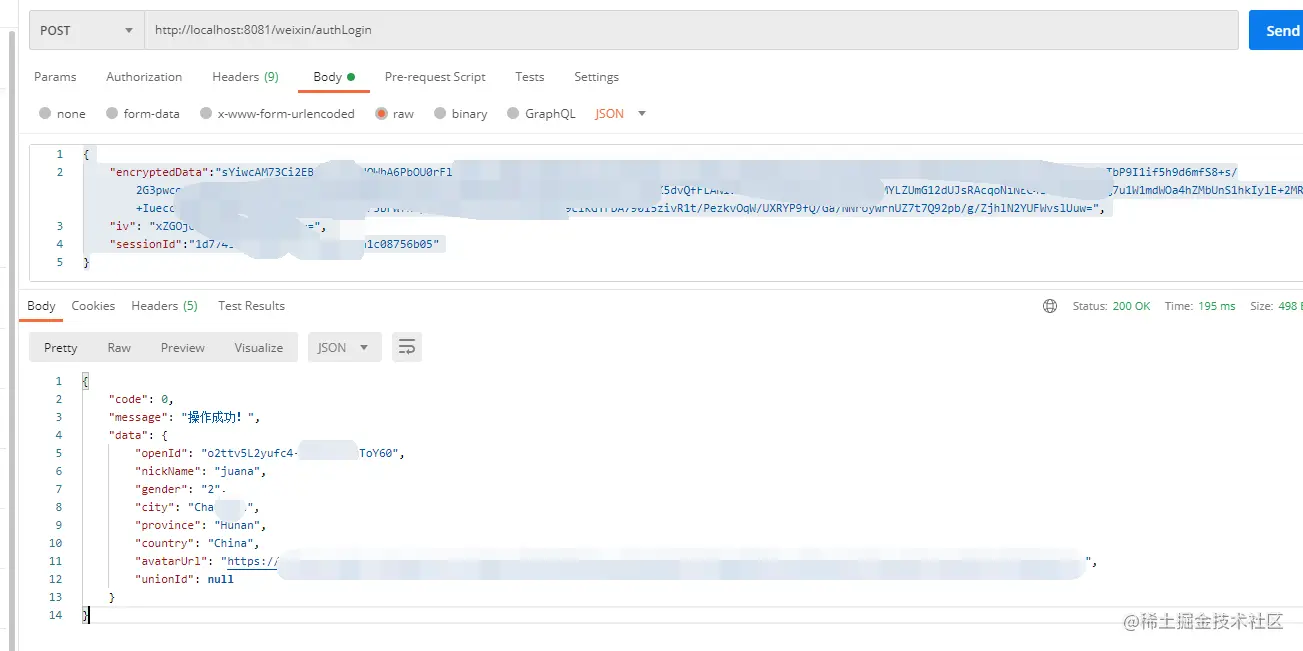
Task: Click the Time: 195 ms indicator
Action: coord(1200,306)
